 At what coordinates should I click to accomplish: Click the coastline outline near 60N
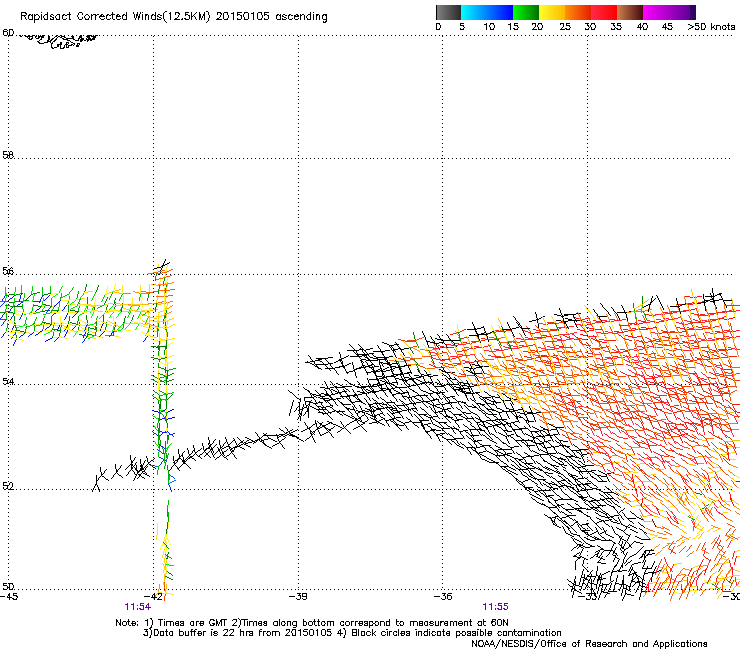click(x=59, y=41)
